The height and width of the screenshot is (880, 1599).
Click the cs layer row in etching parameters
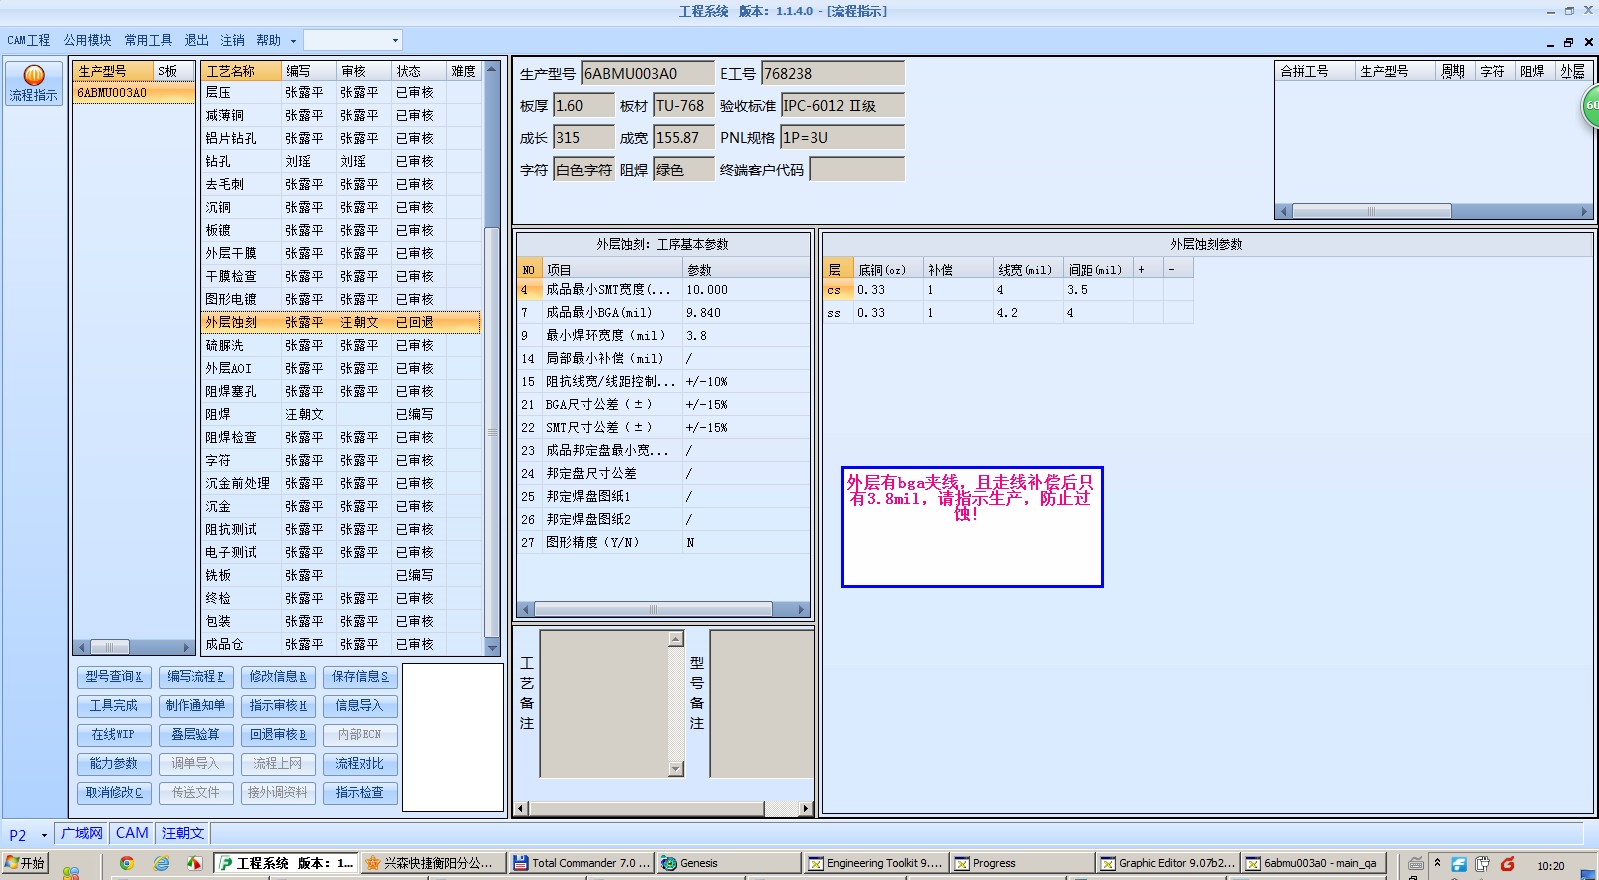(1008, 290)
